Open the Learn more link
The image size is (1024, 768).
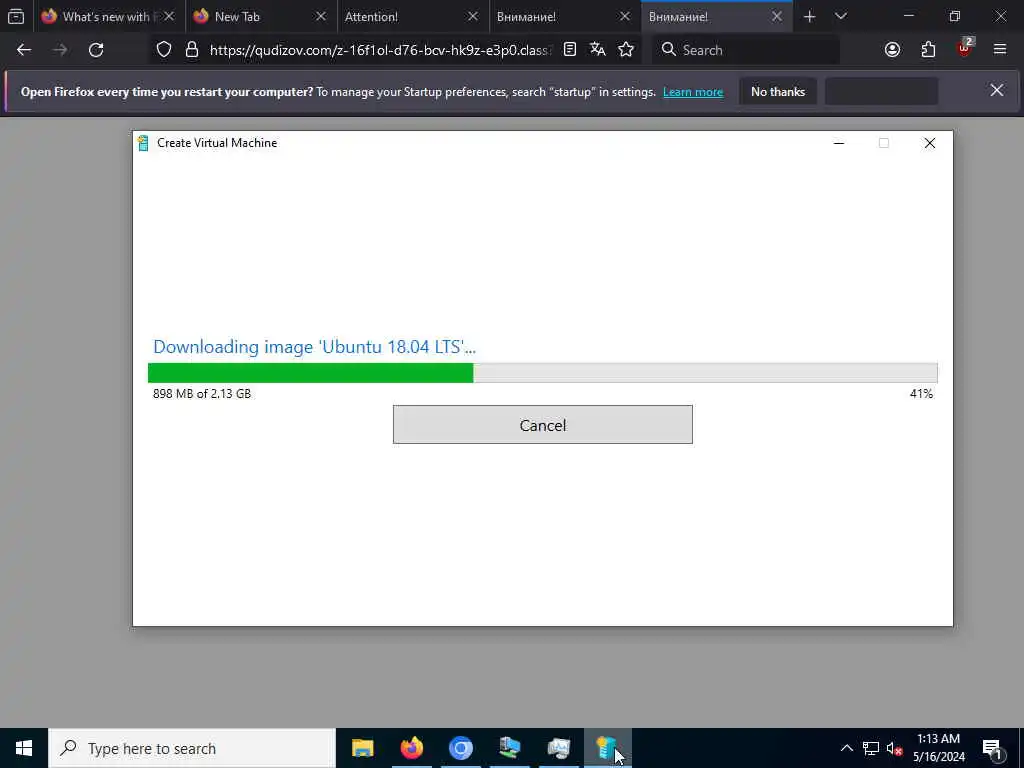coord(693,92)
